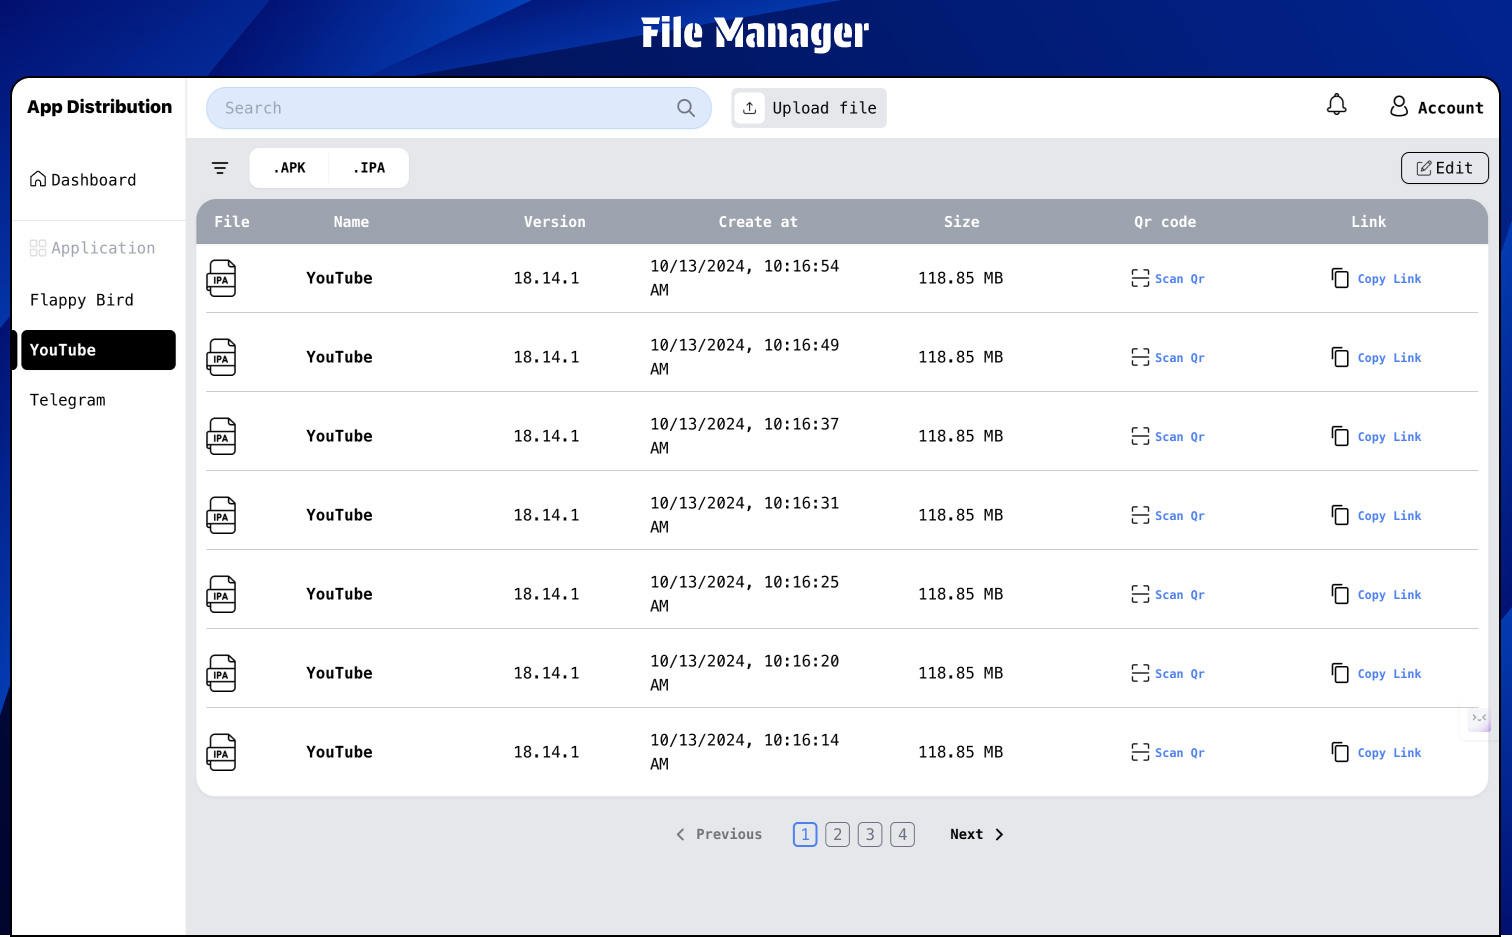
Task: Click the IPA file icon in first row
Action: (x=221, y=278)
